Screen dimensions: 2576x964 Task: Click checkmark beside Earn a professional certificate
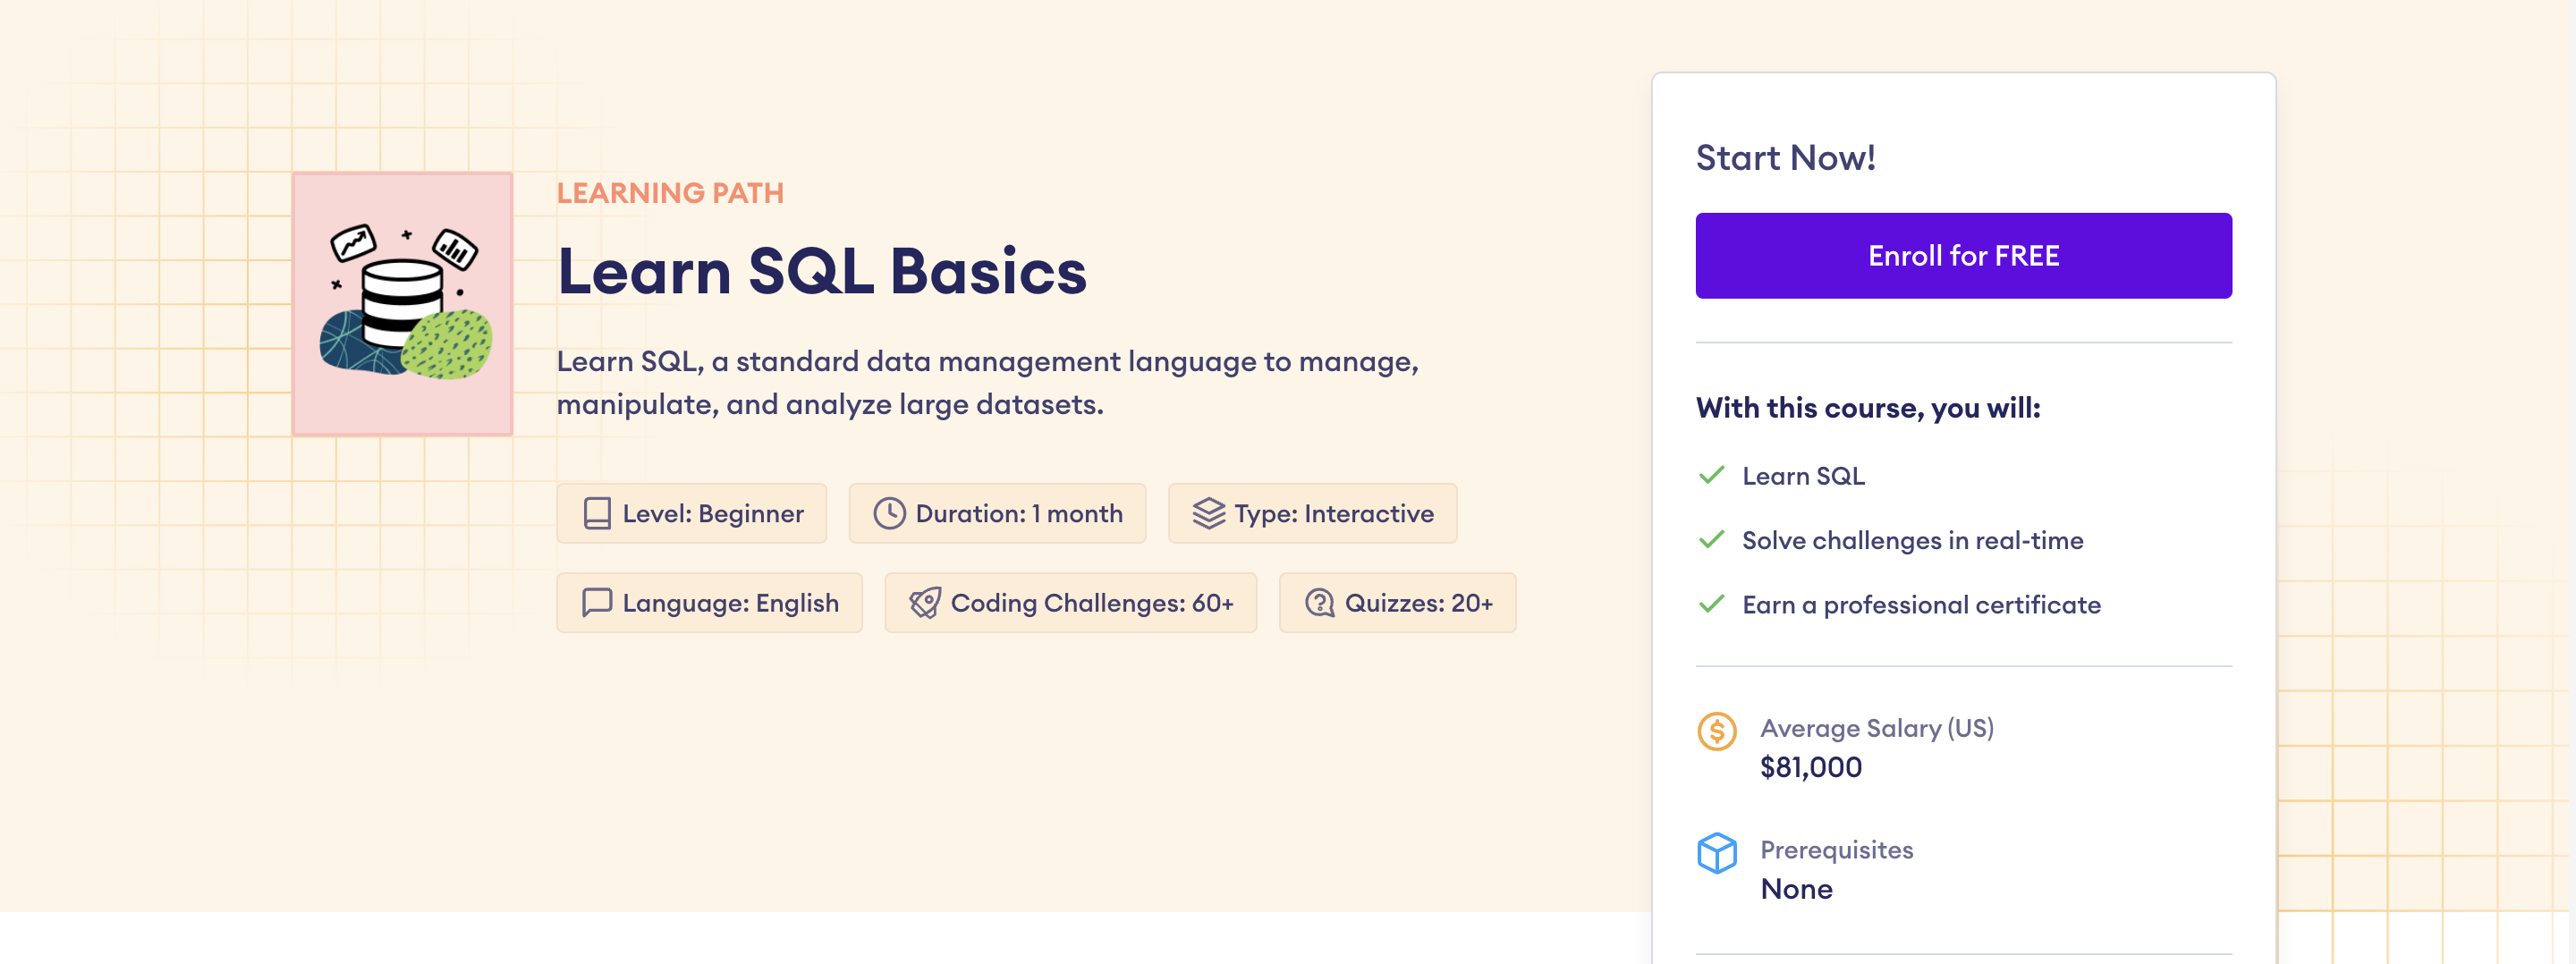(1711, 604)
